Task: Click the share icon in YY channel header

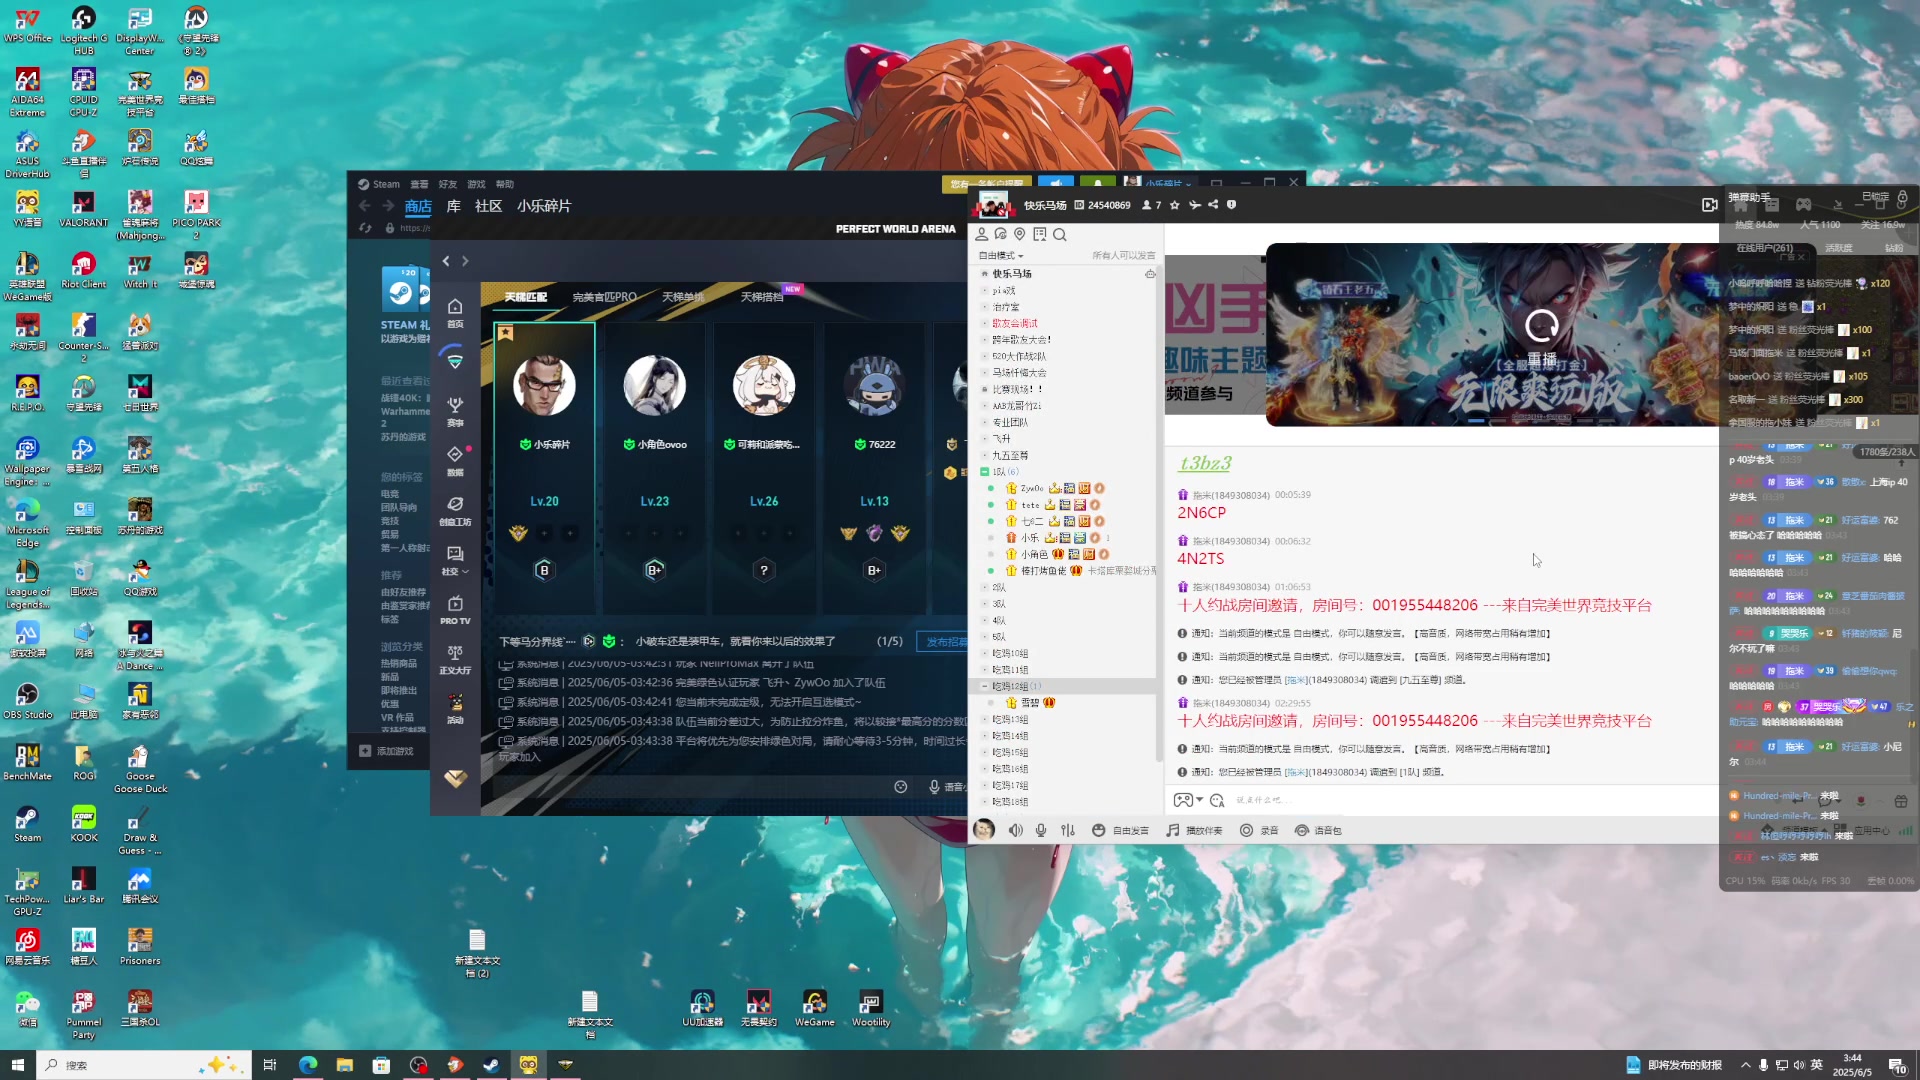Action: click(x=1213, y=205)
